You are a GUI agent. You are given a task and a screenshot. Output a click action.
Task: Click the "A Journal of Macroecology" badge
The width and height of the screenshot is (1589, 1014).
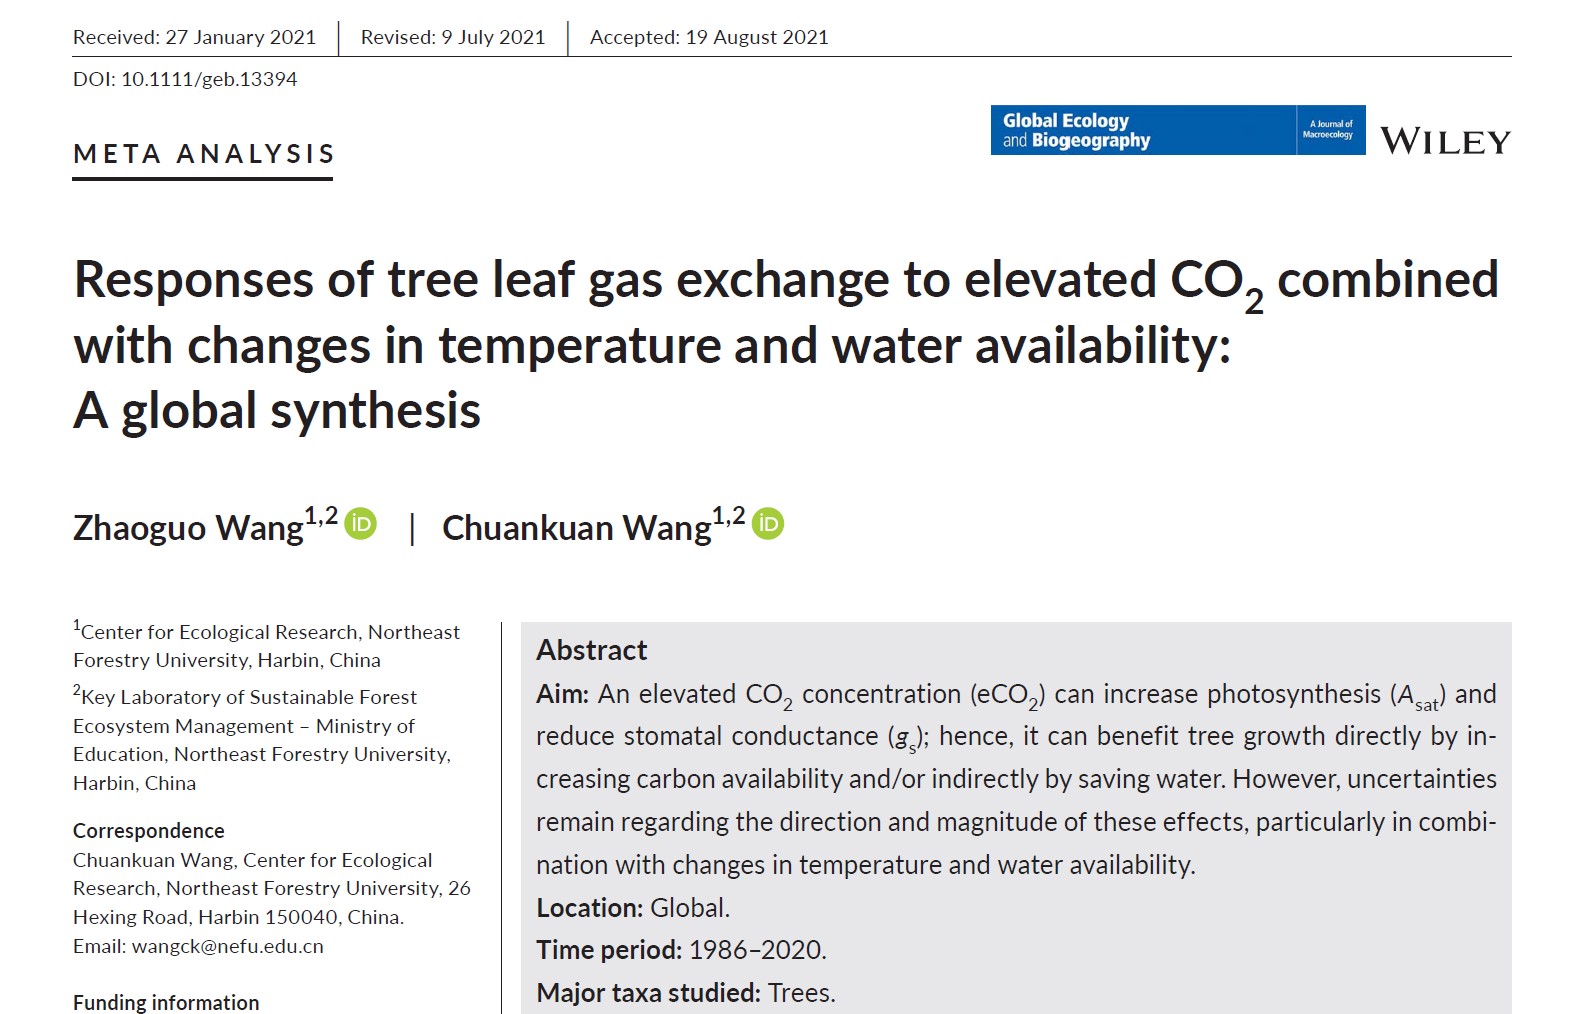pyautogui.click(x=1331, y=130)
